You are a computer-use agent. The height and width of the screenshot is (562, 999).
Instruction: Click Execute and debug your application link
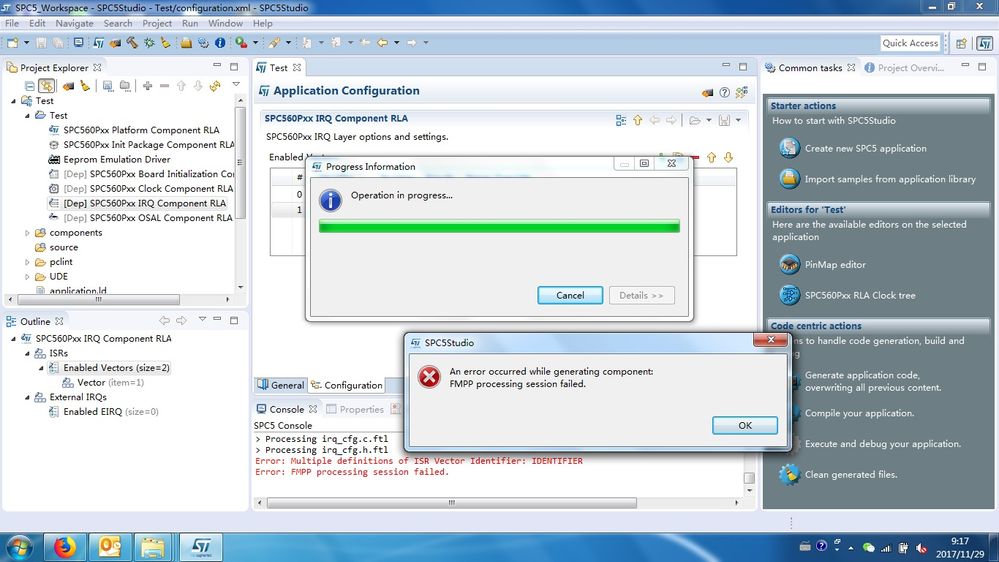pyautogui.click(x=882, y=443)
